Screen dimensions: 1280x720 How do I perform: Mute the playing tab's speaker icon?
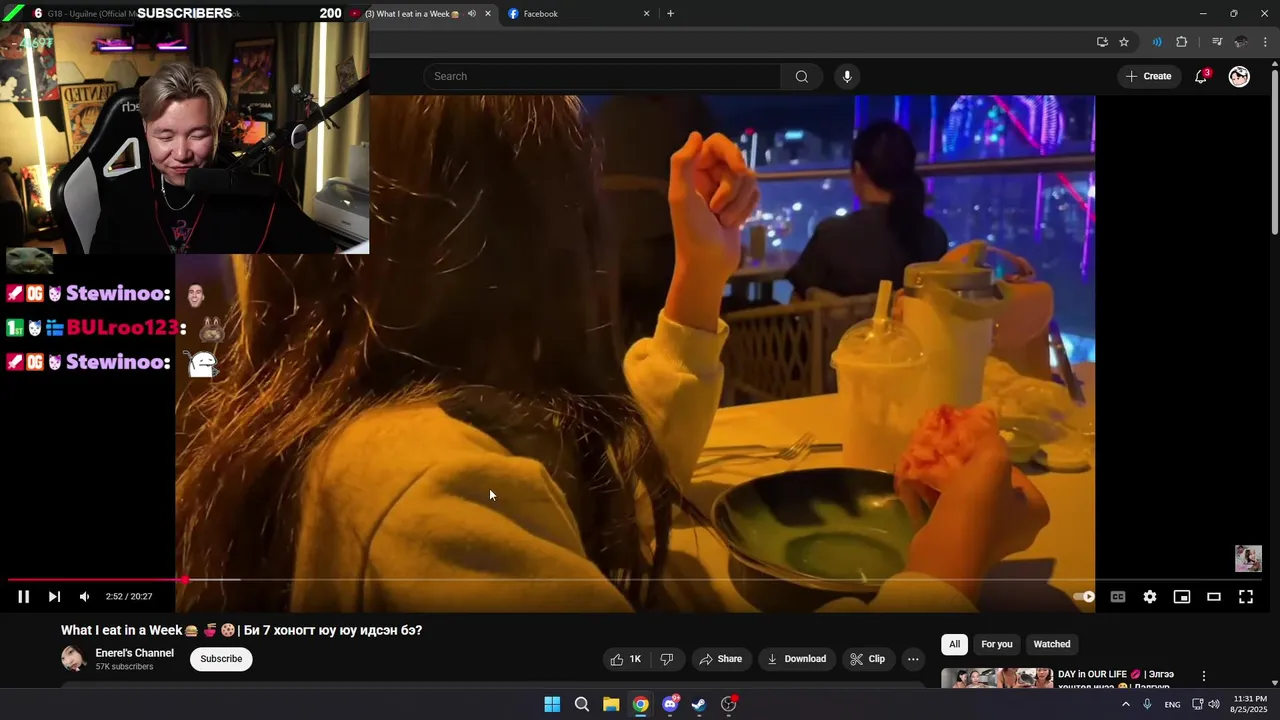point(472,14)
